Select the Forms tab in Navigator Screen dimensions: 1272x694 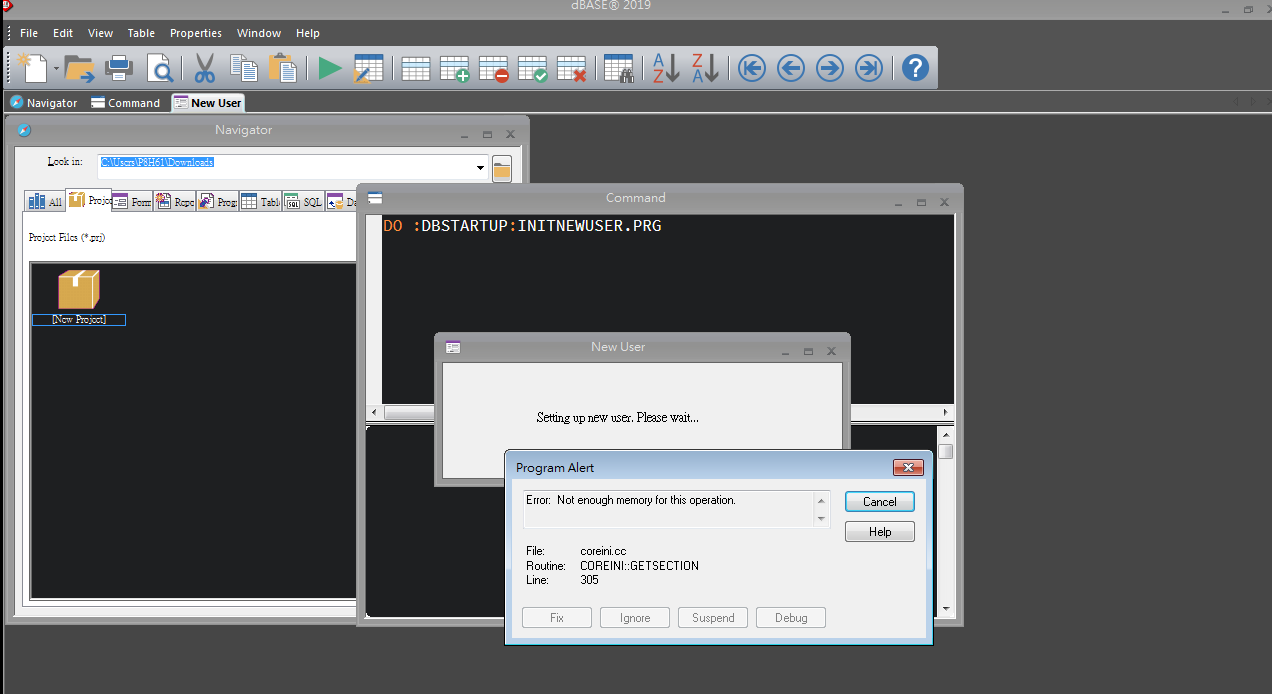point(133,202)
